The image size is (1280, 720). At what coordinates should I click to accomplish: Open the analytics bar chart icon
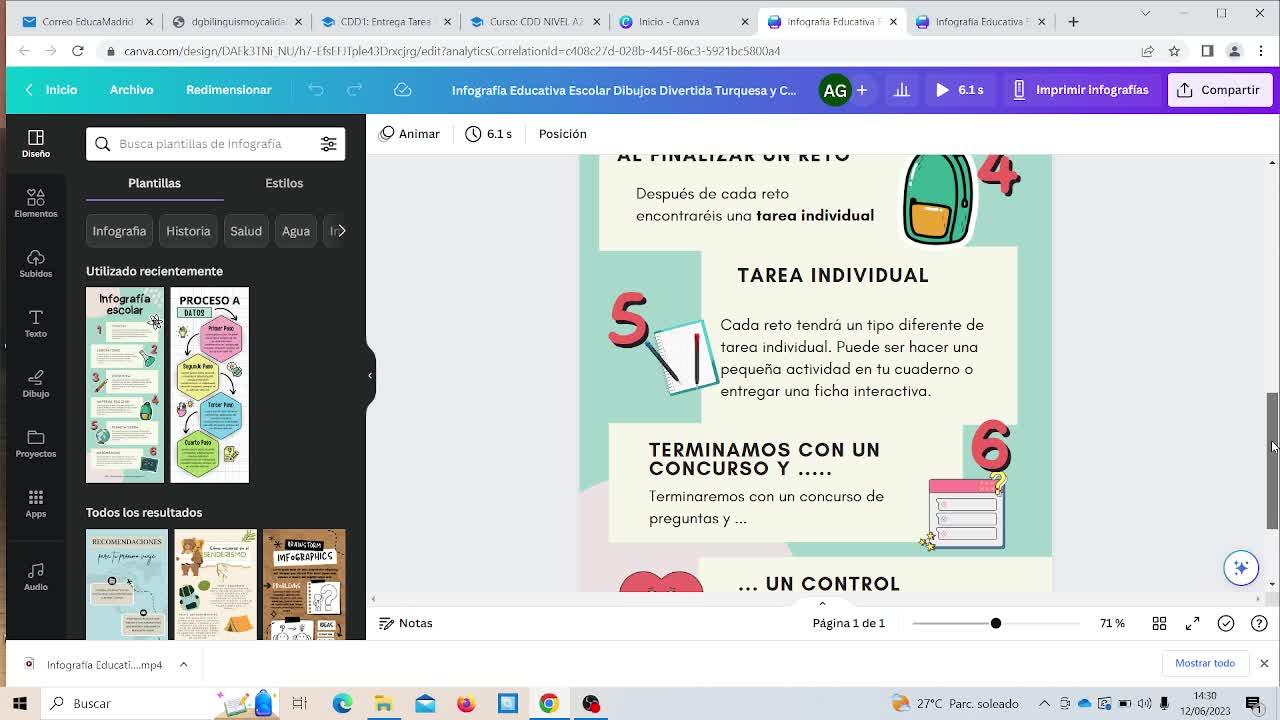click(x=901, y=90)
